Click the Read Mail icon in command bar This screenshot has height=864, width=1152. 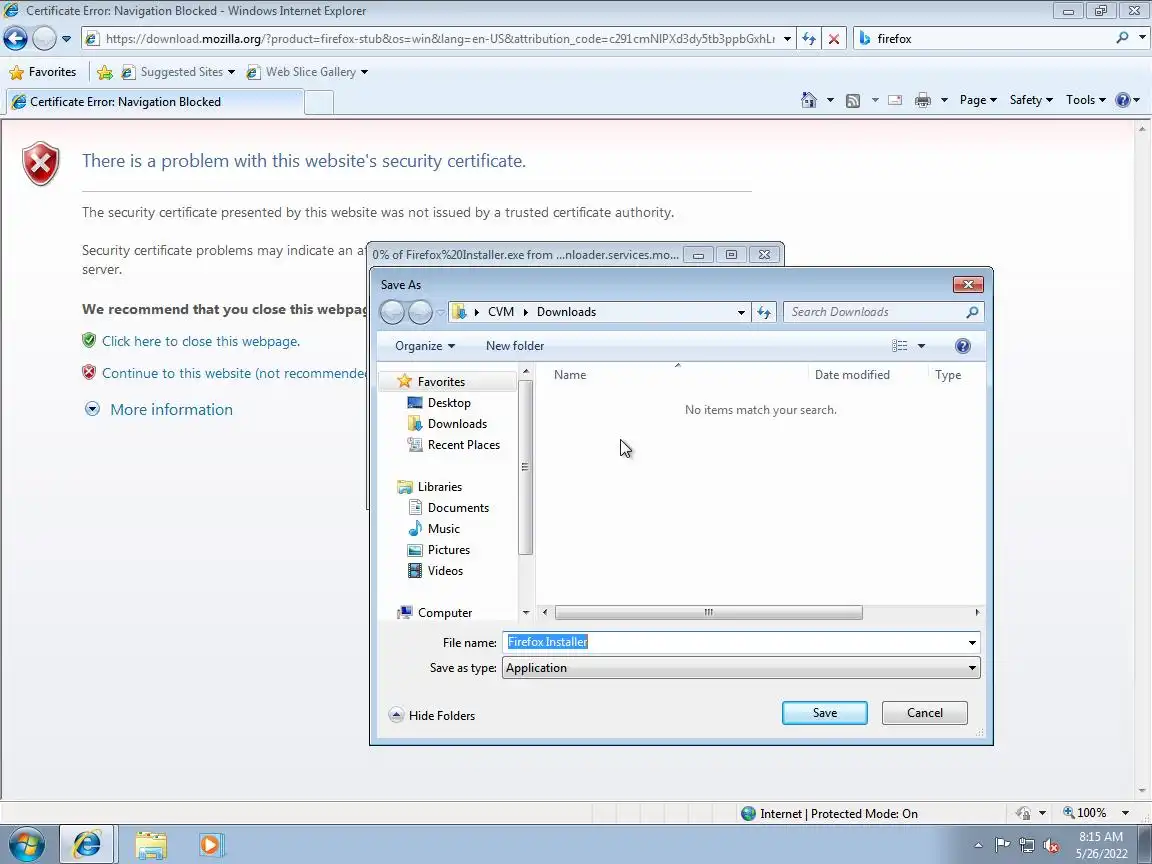895,101
